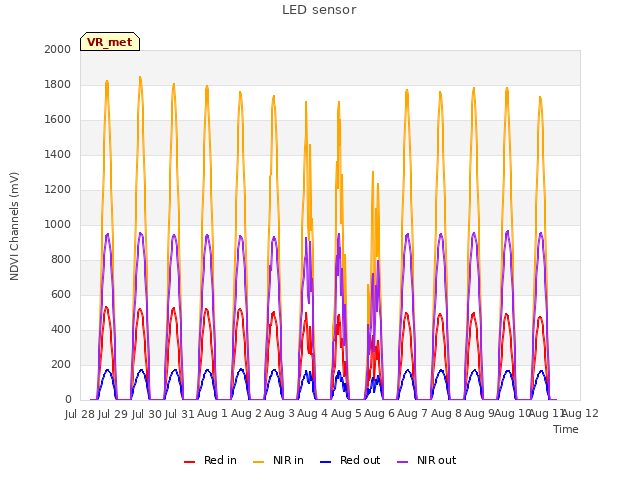Click the Aug 7 x-axis date label
The height and width of the screenshot is (480, 640).
pyautogui.click(x=412, y=414)
